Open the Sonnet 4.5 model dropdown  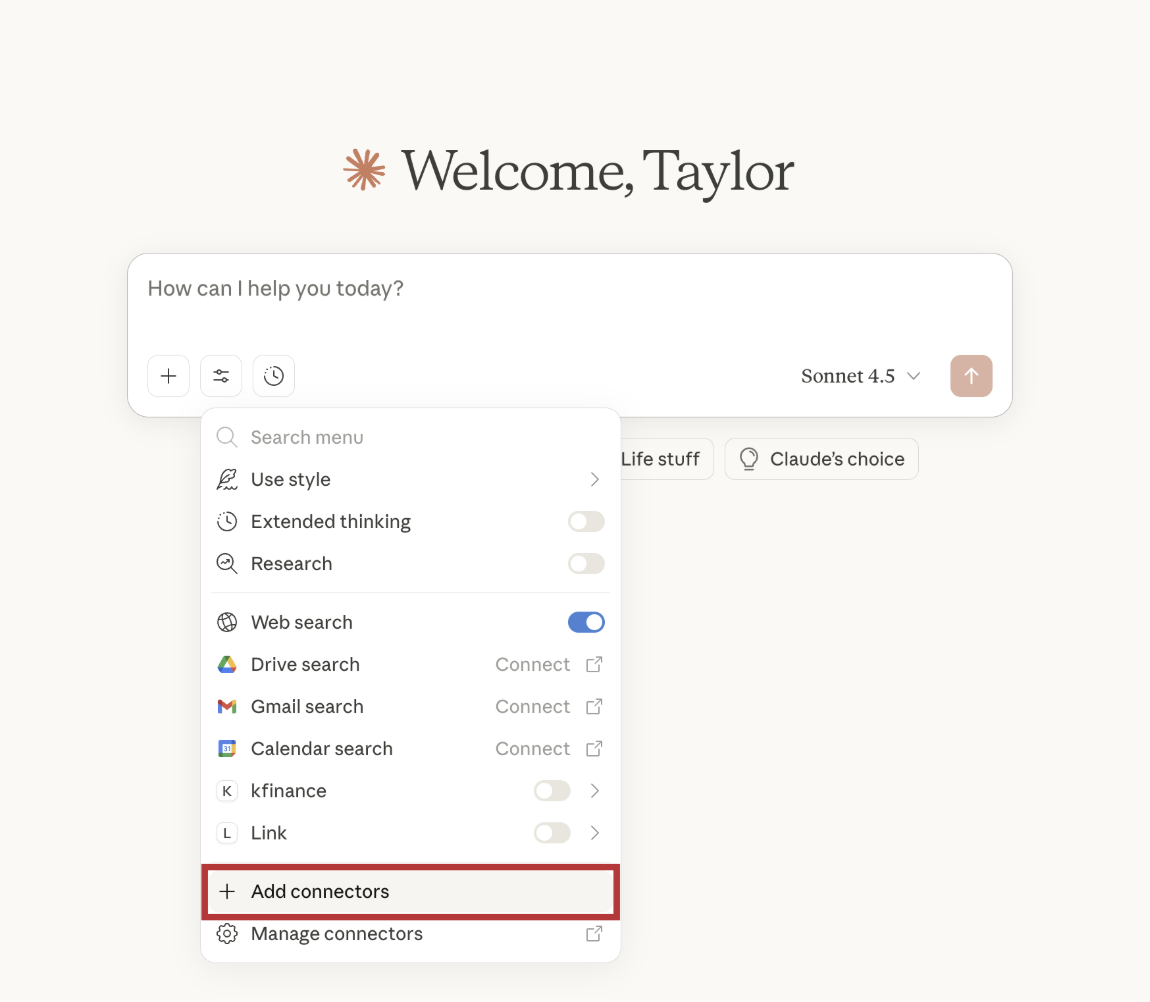pyautogui.click(x=860, y=376)
